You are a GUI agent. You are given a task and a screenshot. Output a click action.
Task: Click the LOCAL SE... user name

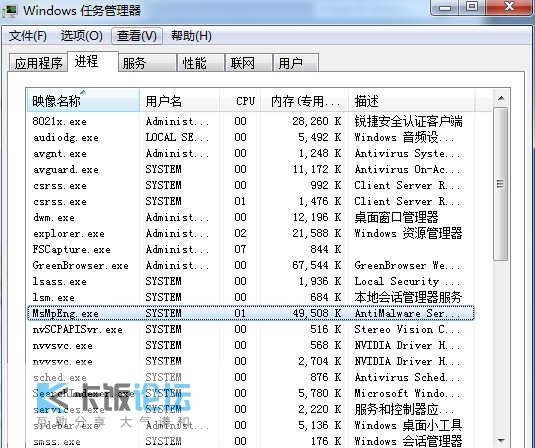click(x=177, y=137)
